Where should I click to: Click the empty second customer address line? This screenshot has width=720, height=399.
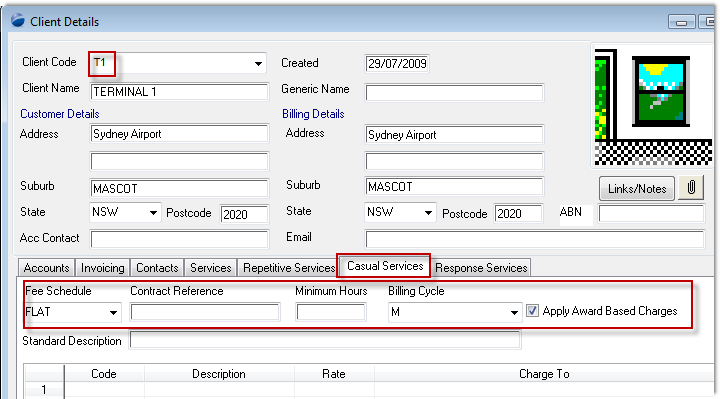coord(179,162)
